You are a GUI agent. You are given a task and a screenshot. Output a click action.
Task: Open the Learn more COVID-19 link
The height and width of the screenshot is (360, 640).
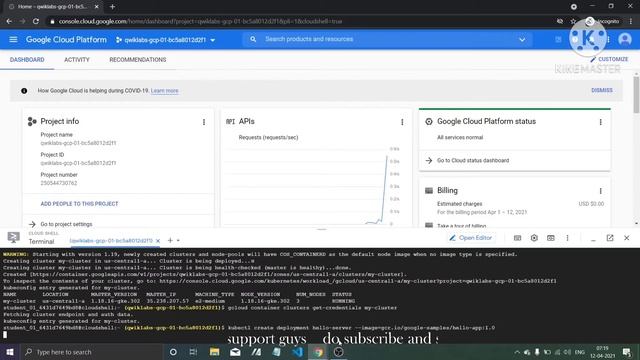click(x=164, y=91)
